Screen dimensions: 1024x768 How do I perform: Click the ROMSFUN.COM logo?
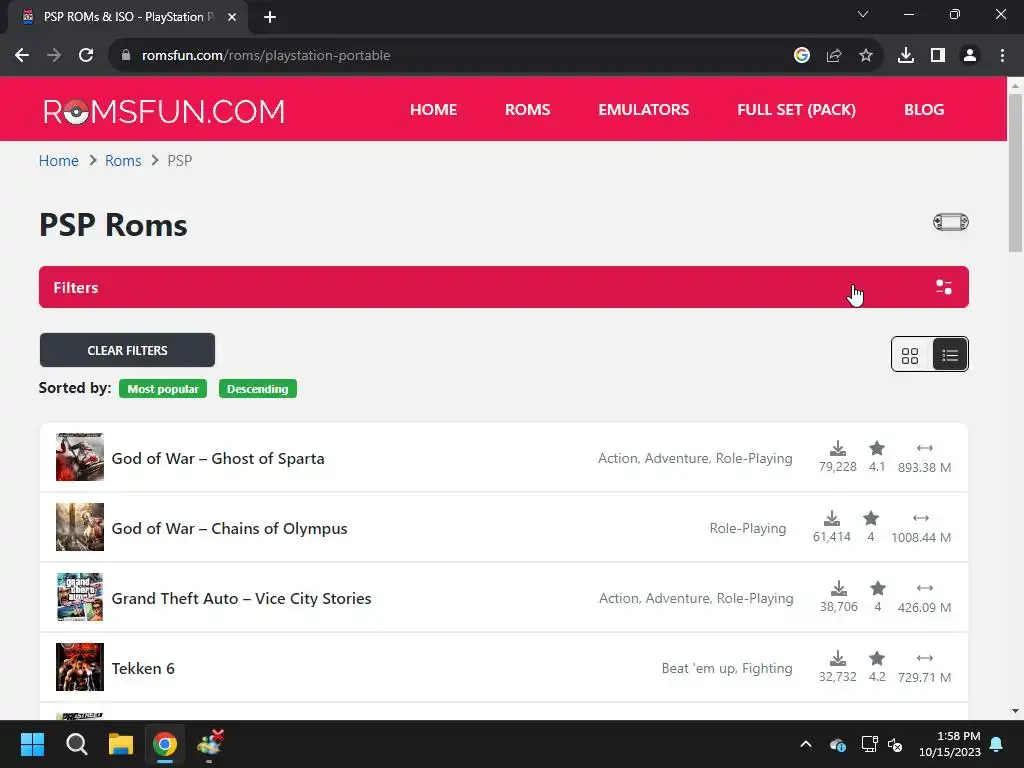(164, 112)
